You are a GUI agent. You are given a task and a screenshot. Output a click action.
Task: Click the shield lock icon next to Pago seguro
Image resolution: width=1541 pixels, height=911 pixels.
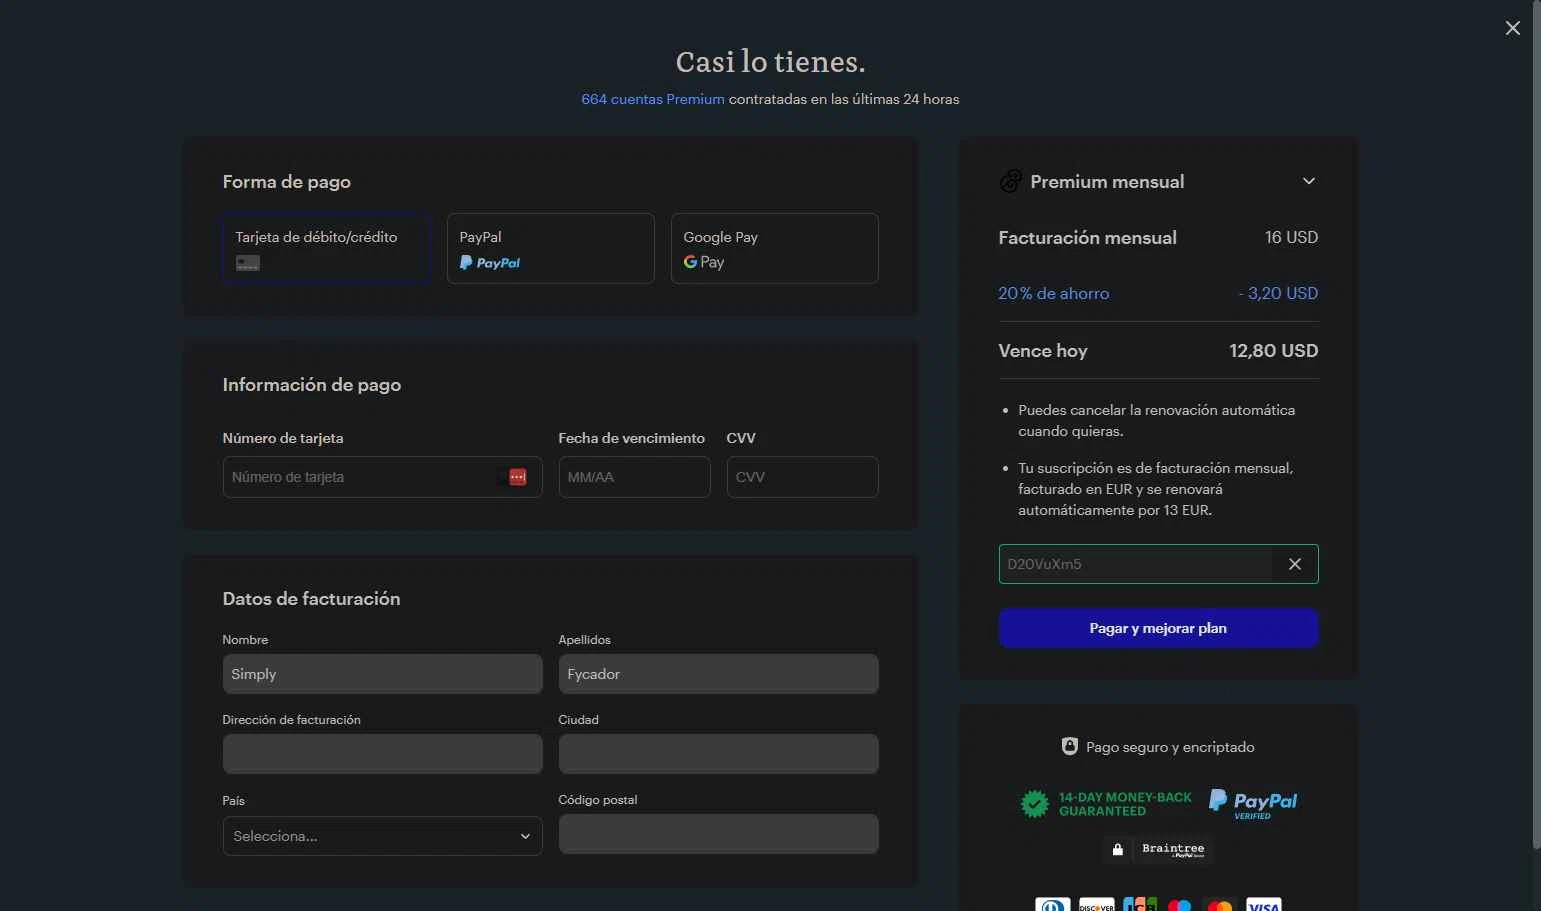pyautogui.click(x=1069, y=746)
